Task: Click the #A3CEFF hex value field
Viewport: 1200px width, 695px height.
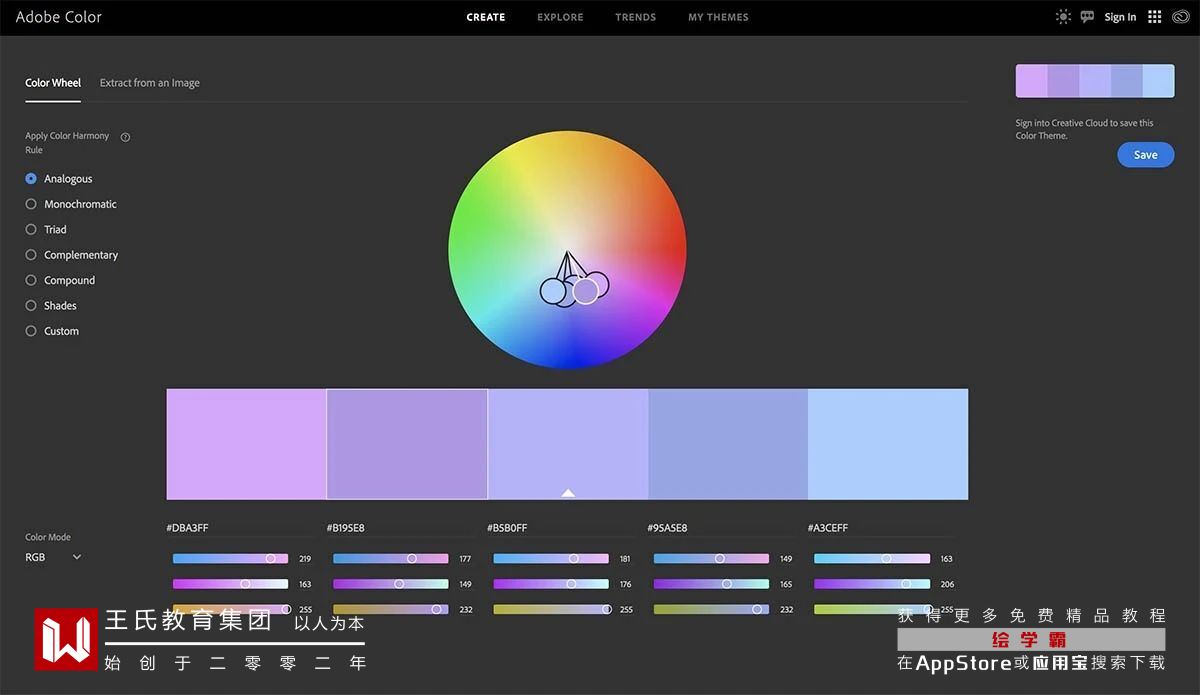Action: pyautogui.click(x=828, y=528)
